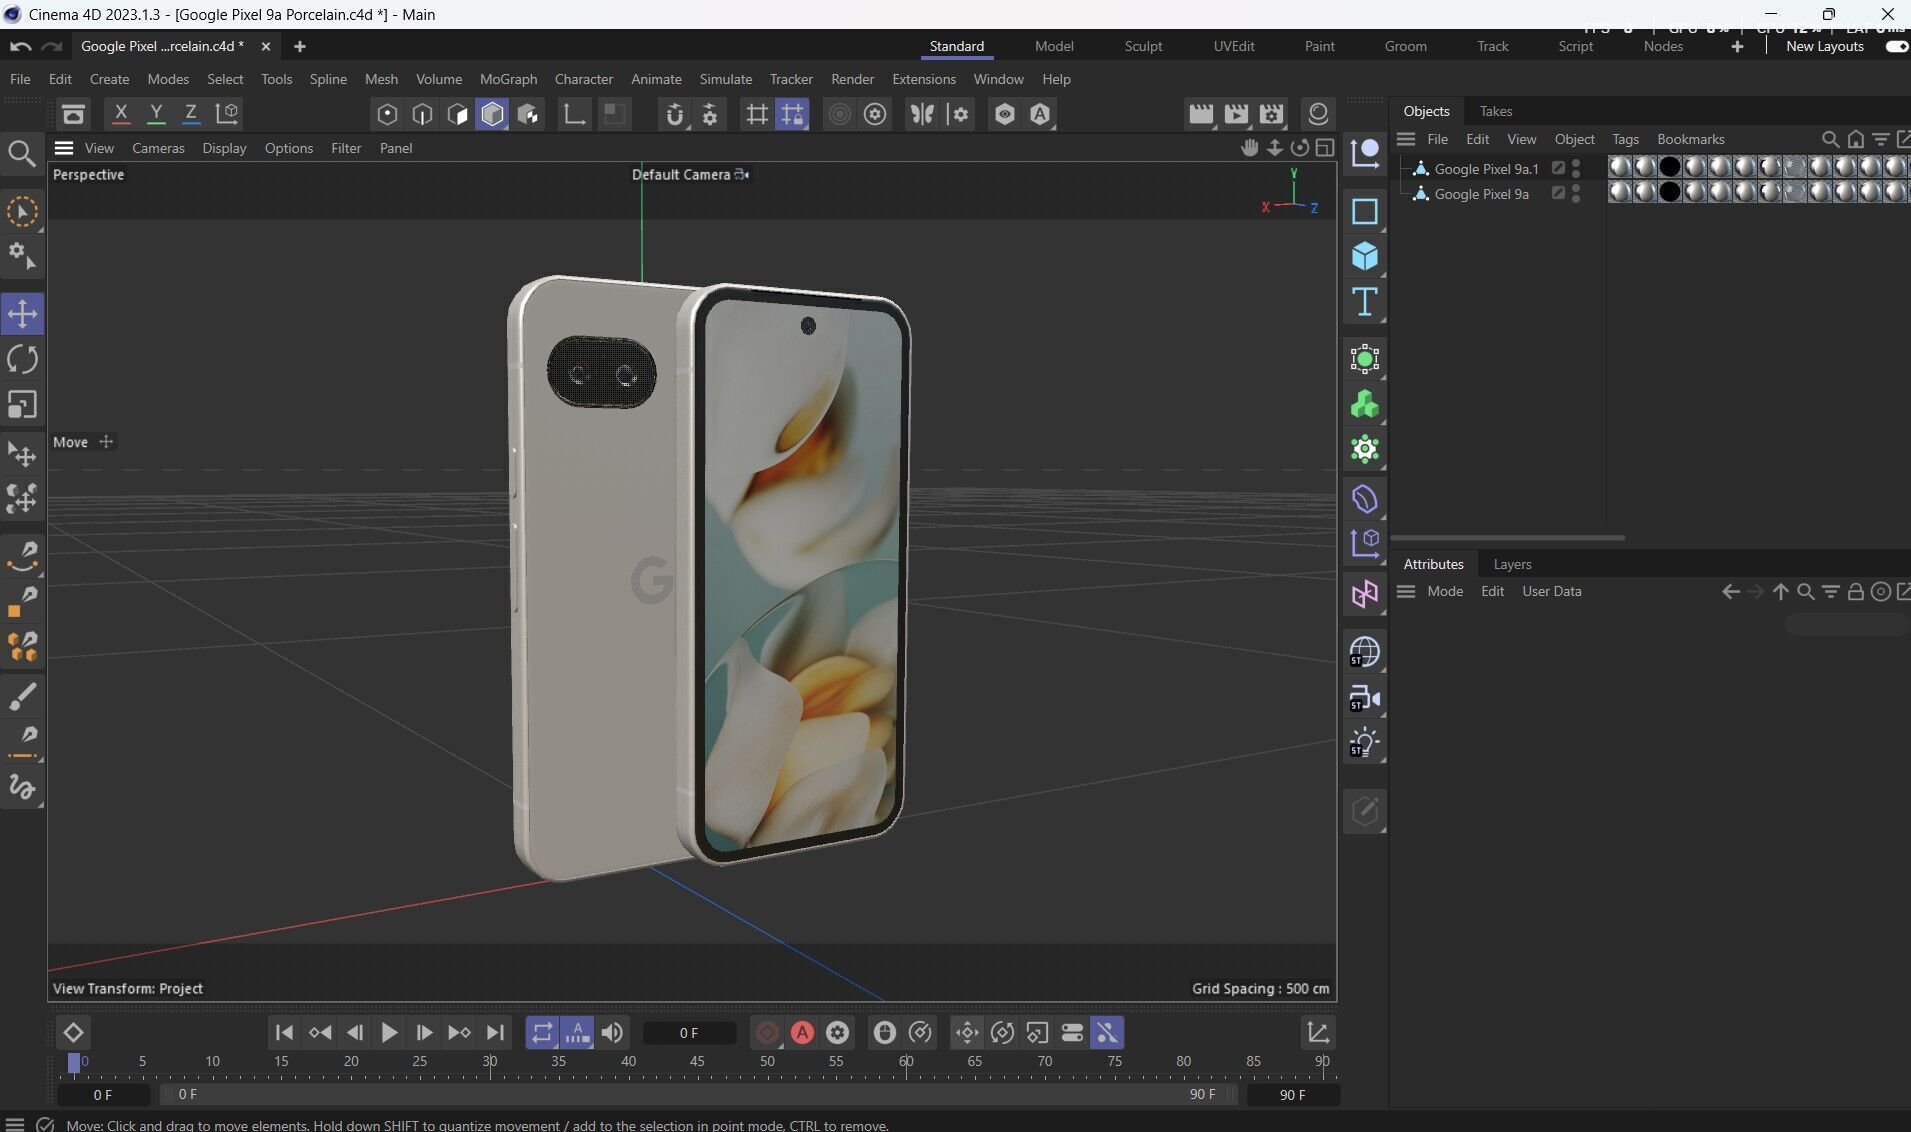Click the Undo arrow
This screenshot has height=1132, width=1911.
[x=20, y=46]
